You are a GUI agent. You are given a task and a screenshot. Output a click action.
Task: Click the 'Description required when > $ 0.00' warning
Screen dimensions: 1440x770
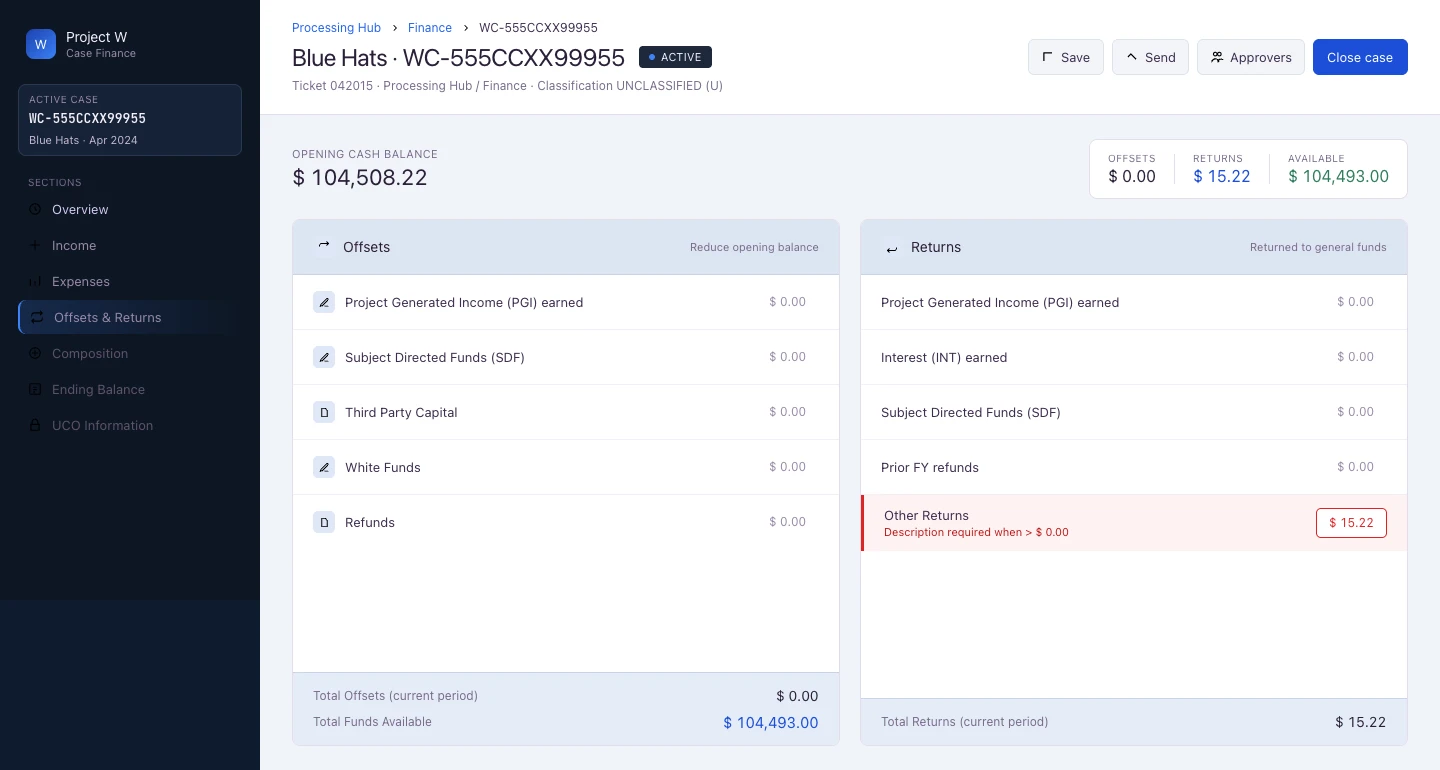[976, 533]
